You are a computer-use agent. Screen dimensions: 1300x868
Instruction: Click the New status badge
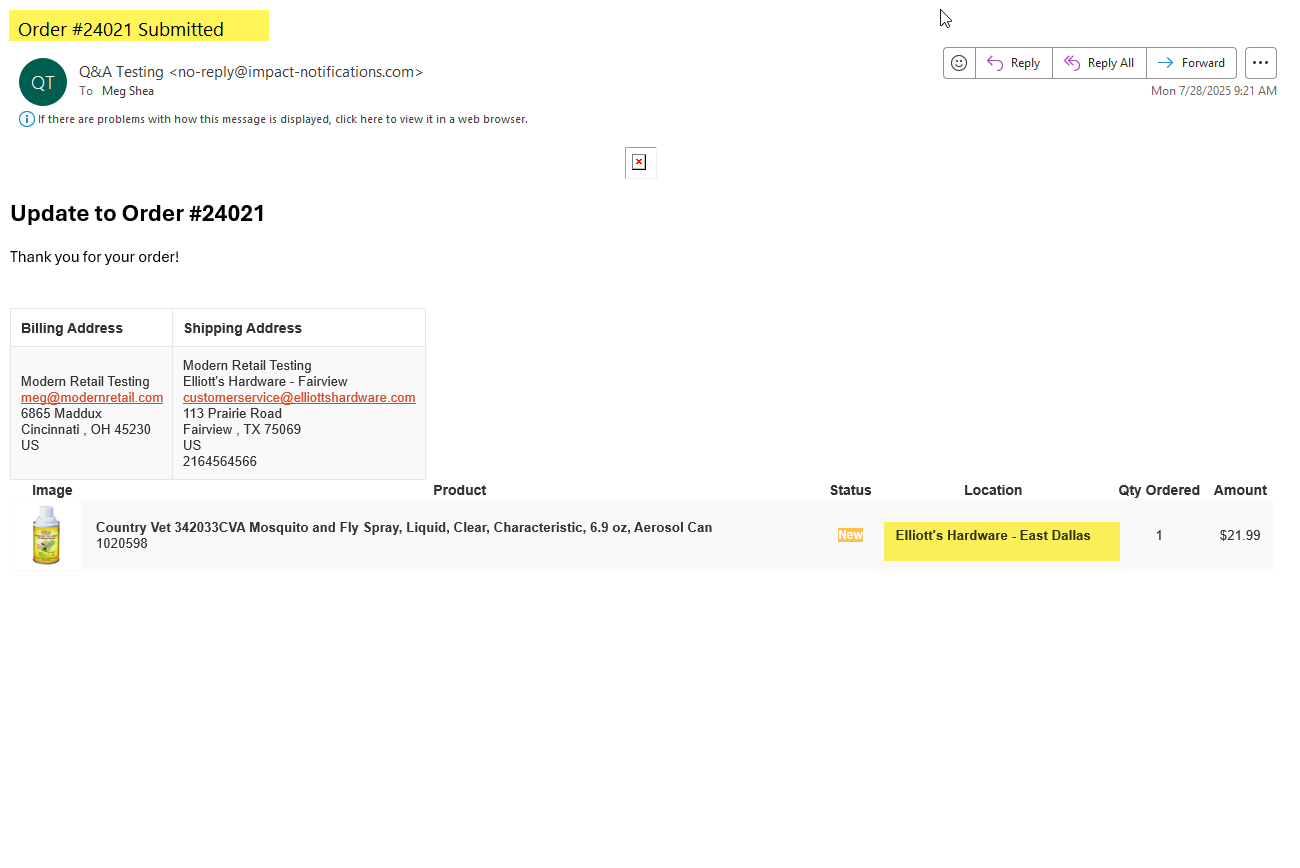[x=850, y=535]
